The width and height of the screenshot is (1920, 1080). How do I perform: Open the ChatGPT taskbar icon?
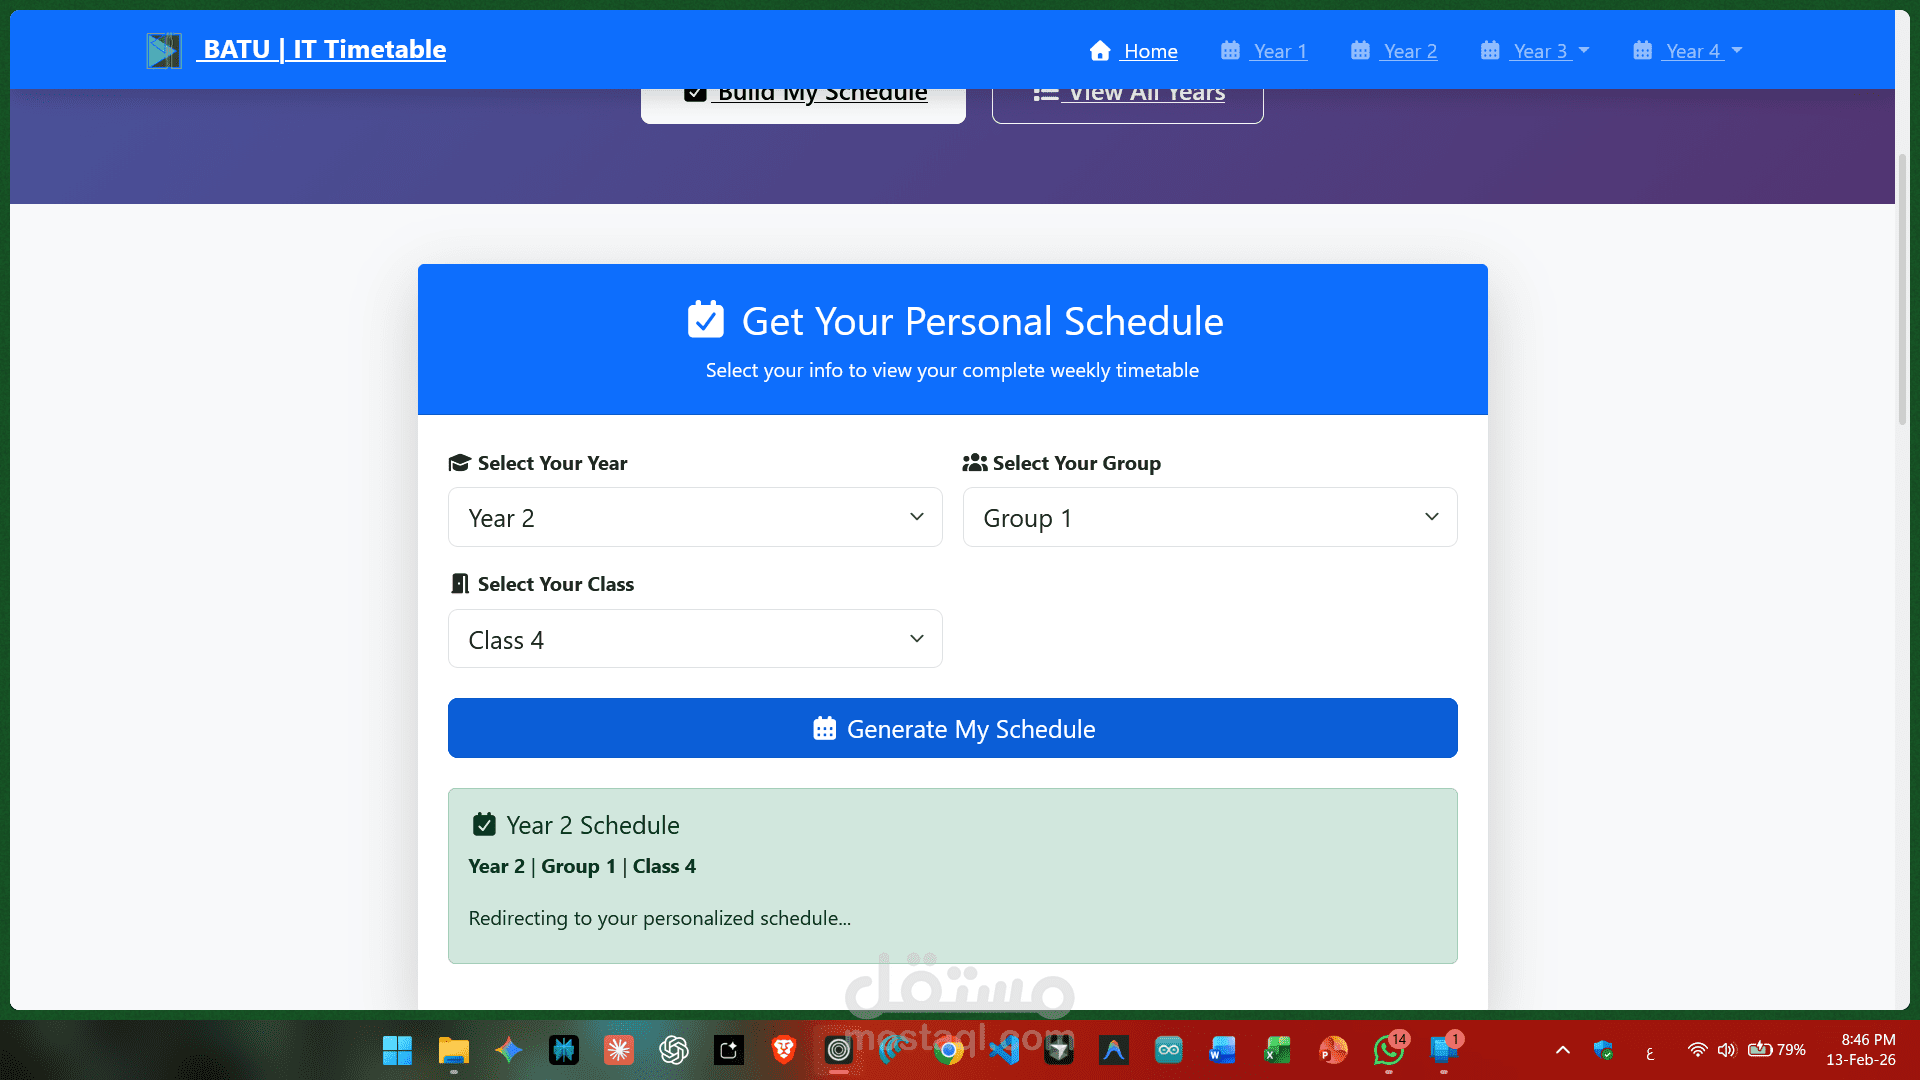click(x=674, y=1050)
